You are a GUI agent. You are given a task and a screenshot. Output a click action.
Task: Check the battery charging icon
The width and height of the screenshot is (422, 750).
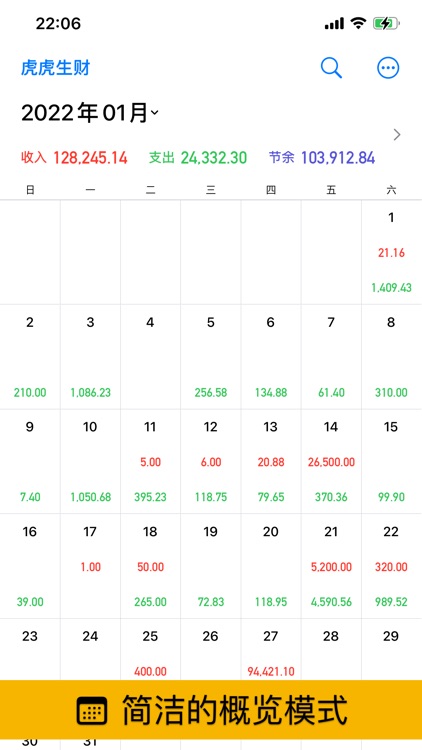387,23
